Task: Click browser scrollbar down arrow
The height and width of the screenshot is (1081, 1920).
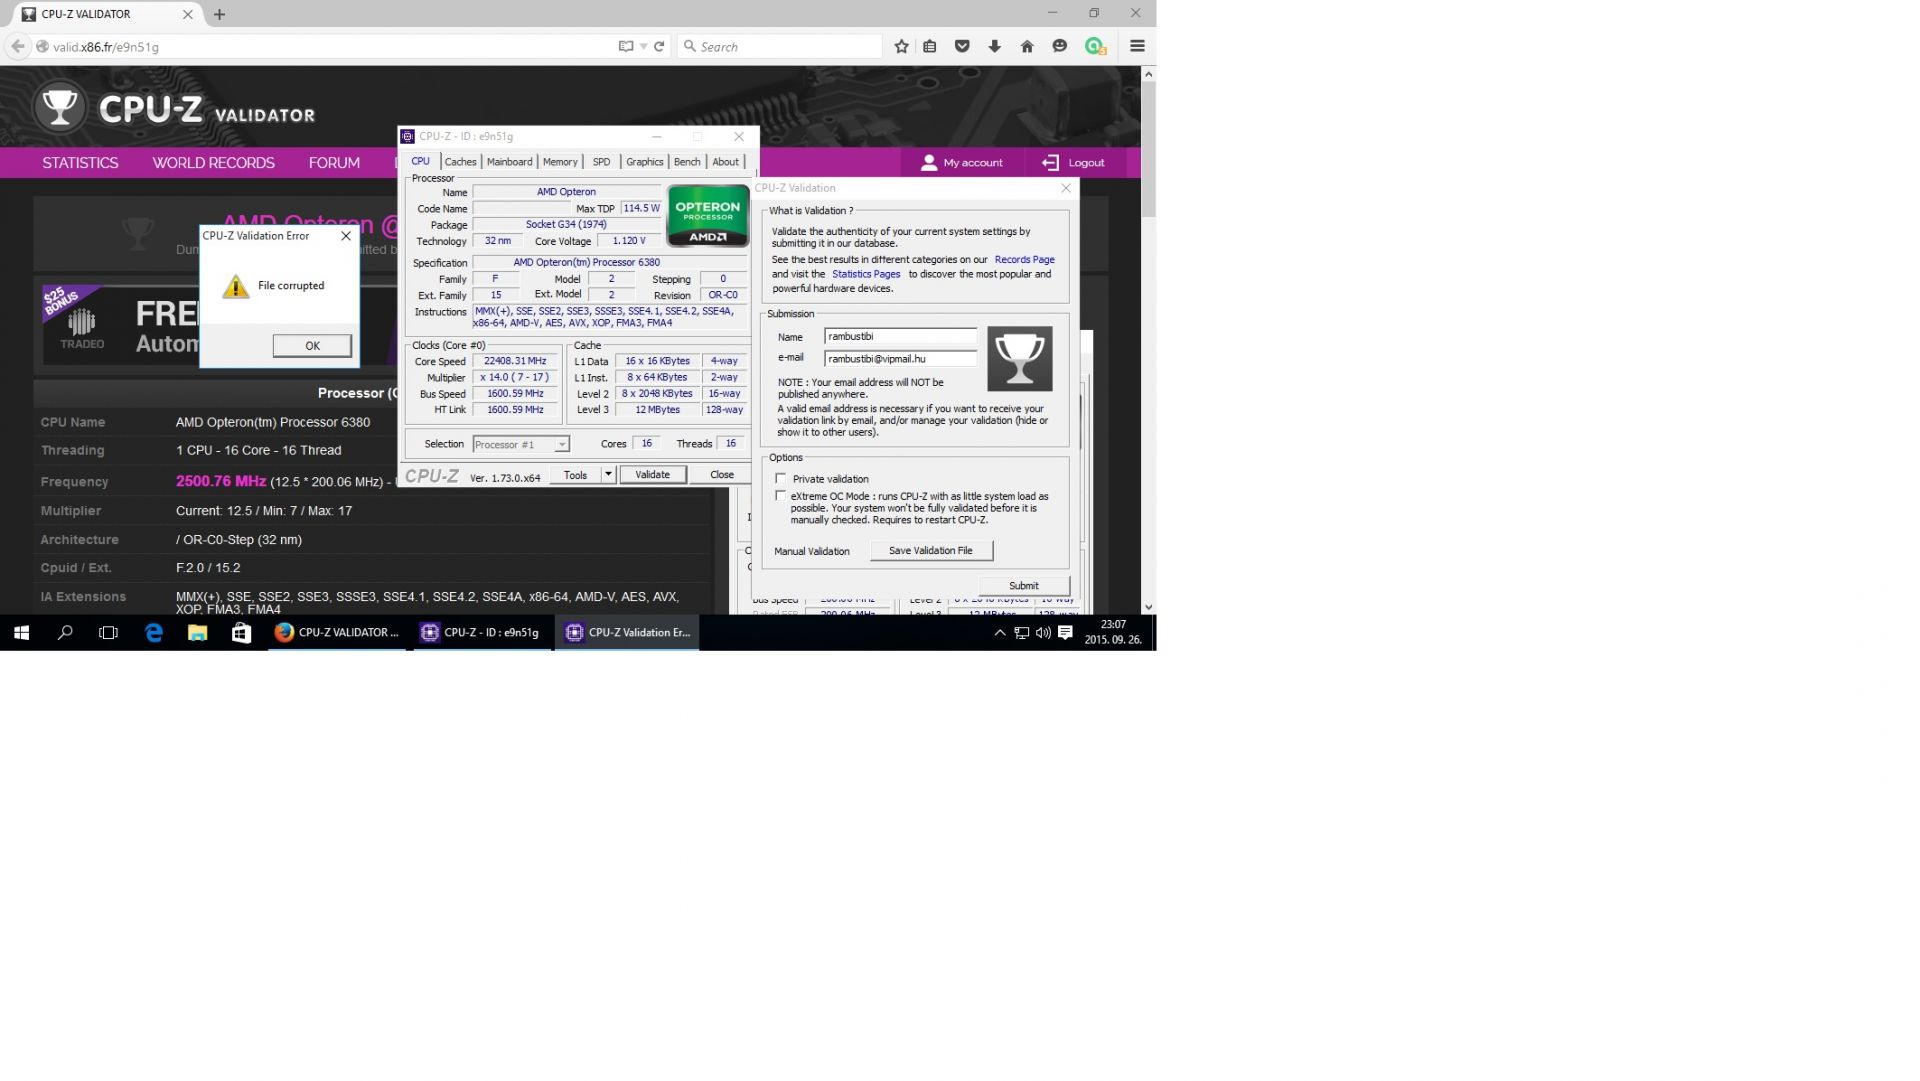Action: 1148,607
